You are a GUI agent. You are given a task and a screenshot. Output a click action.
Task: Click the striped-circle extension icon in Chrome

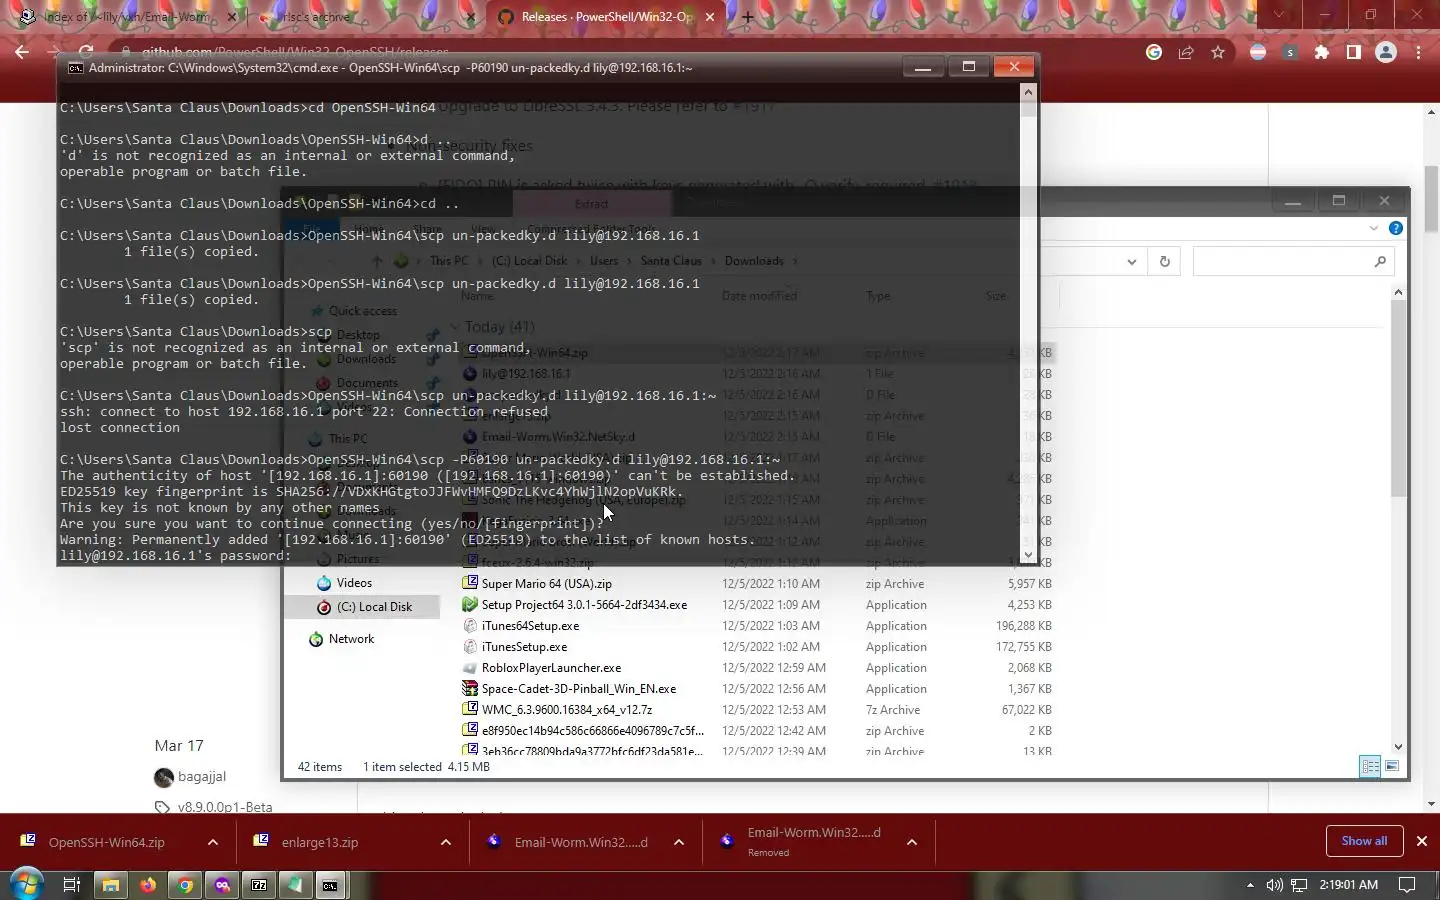click(1258, 52)
